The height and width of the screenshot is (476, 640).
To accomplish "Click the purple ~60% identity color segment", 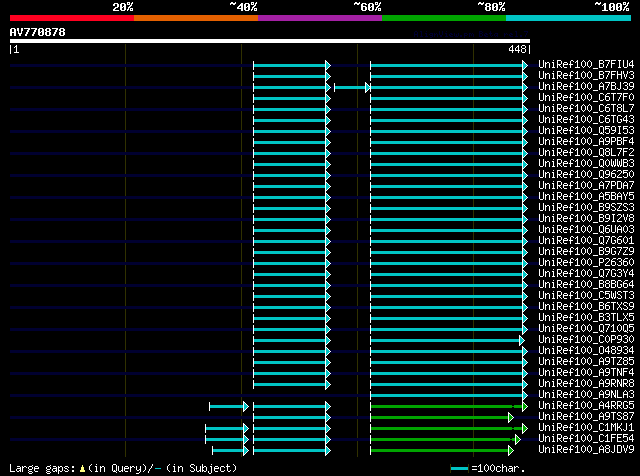I will [320, 18].
